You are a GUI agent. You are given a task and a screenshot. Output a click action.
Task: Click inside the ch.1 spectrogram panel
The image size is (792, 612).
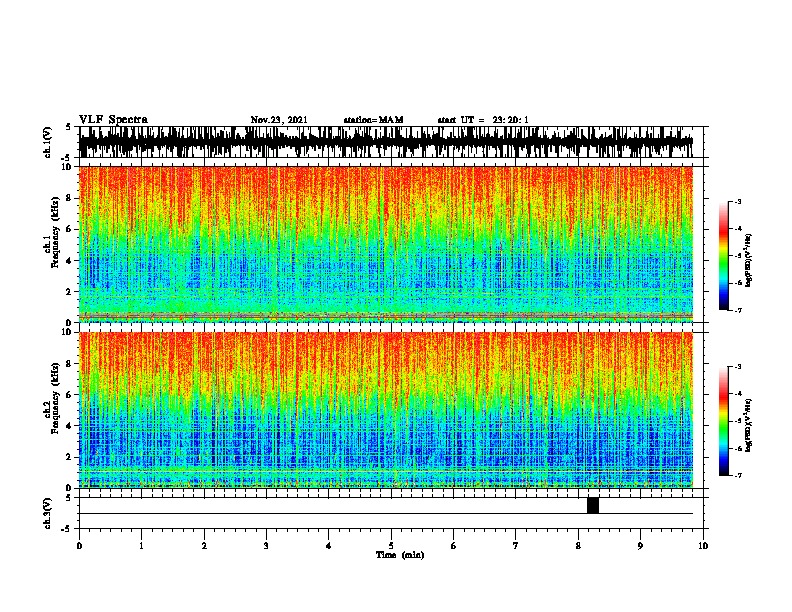click(386, 244)
